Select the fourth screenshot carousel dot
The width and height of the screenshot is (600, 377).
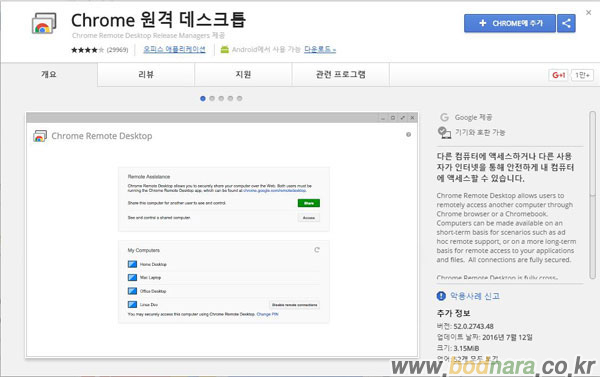coord(230,98)
